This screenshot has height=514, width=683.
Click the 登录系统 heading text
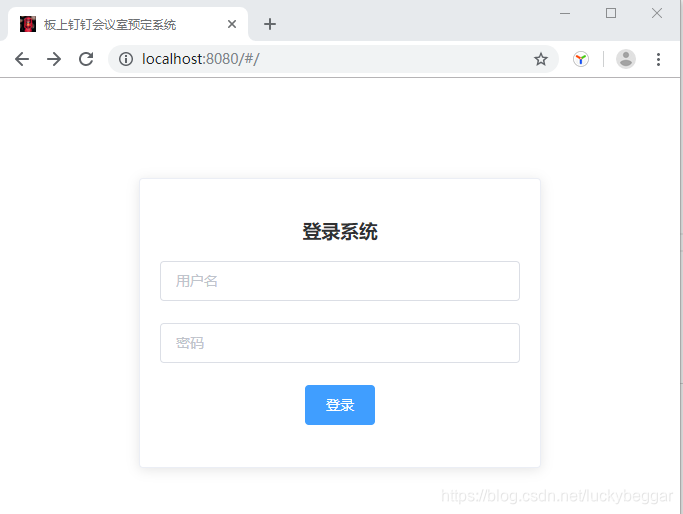tap(340, 231)
